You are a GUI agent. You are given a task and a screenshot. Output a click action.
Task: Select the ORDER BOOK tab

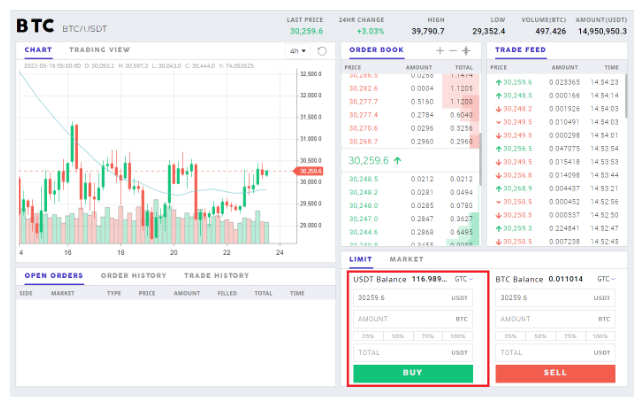[376, 50]
